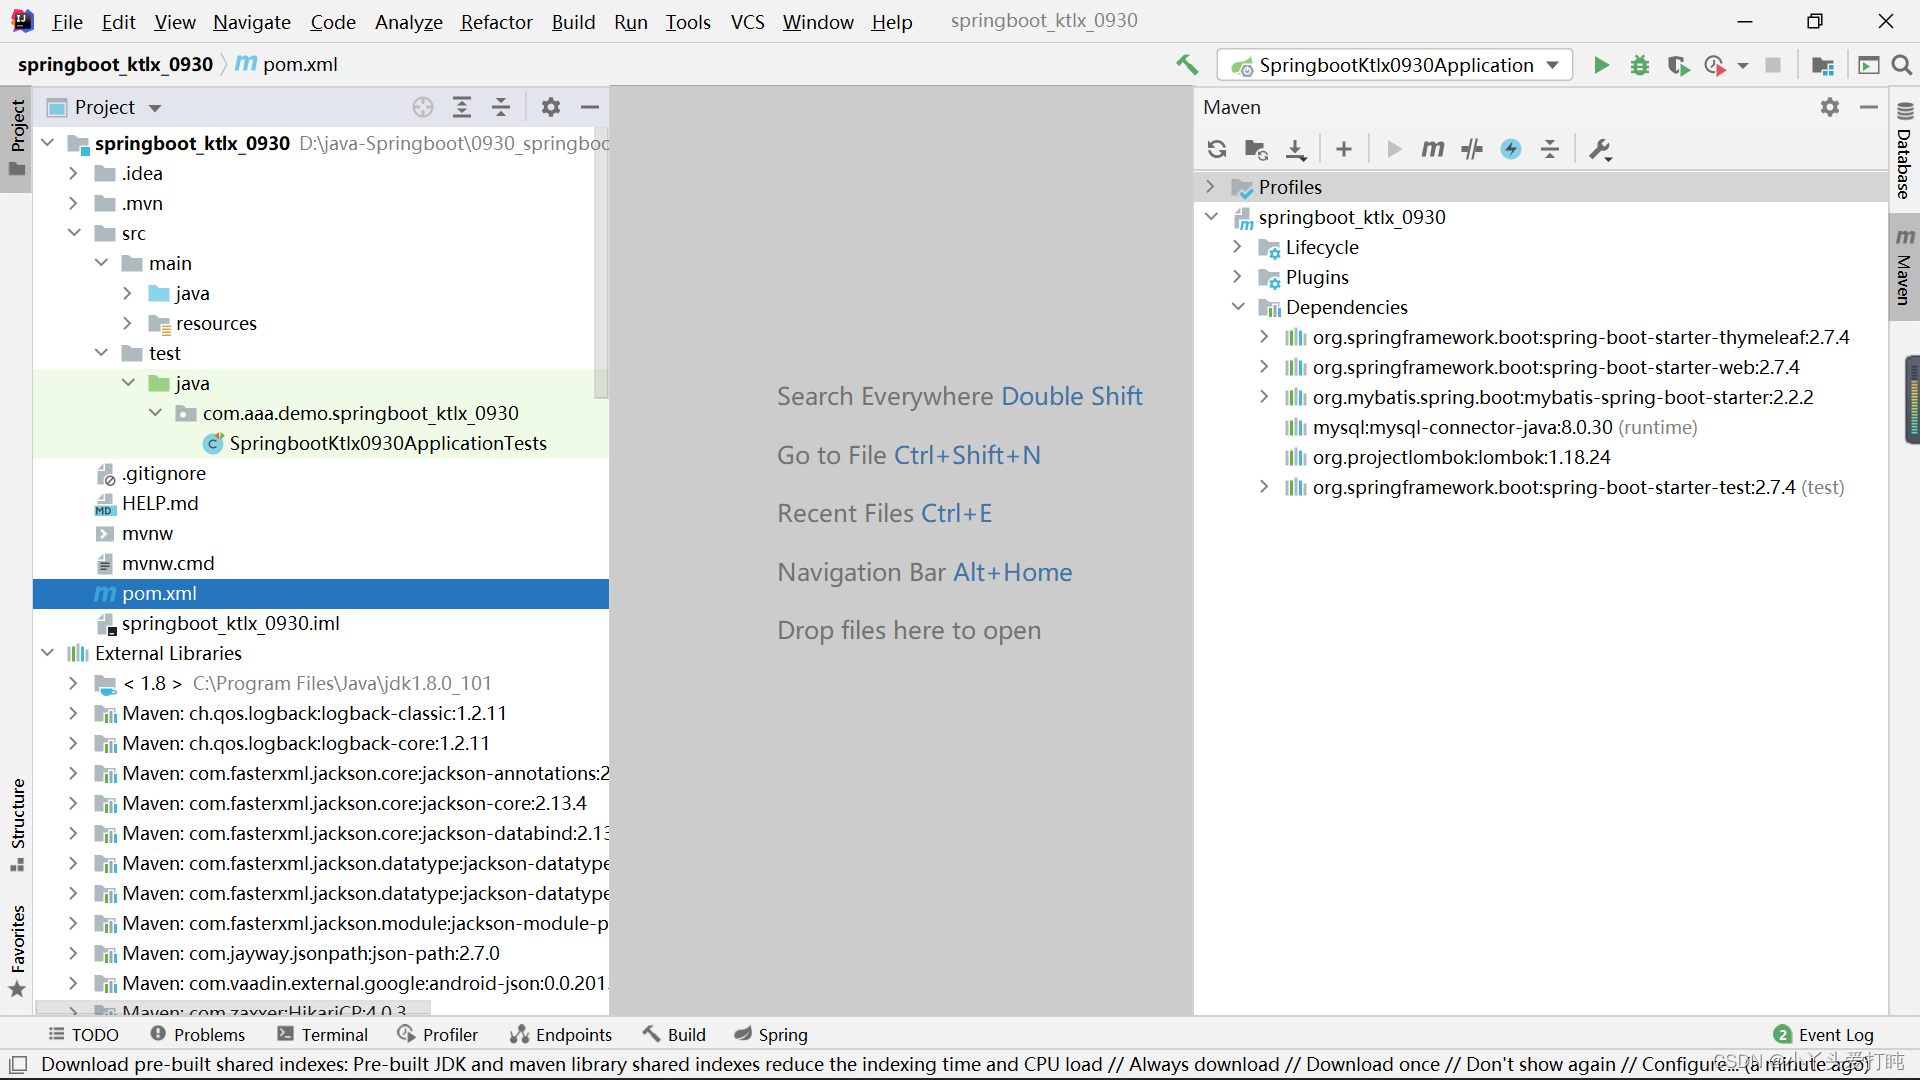Collapse the src folder
The width and height of the screenshot is (1920, 1080).
pyautogui.click(x=74, y=233)
